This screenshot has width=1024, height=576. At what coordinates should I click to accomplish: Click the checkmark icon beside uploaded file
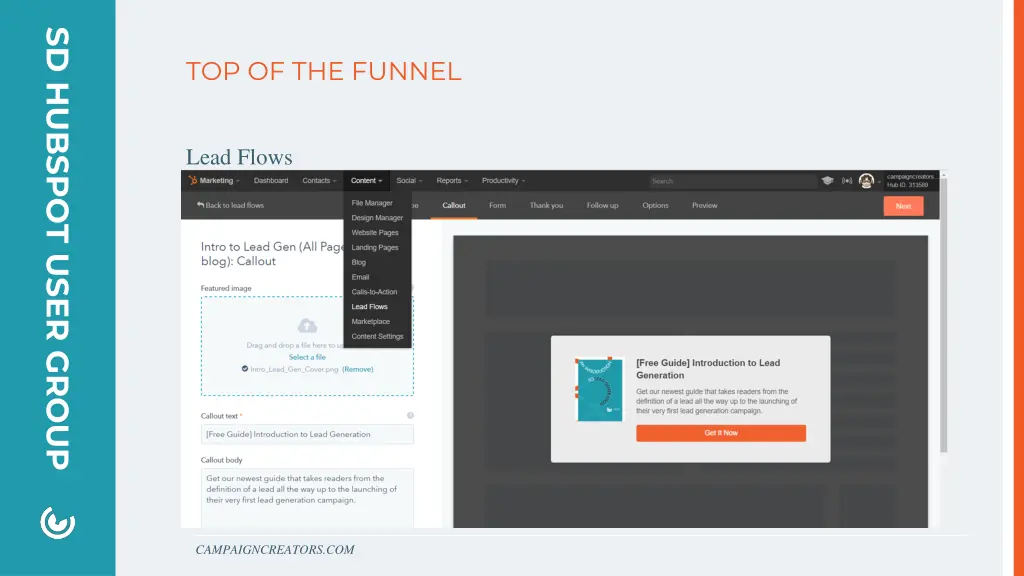(245, 369)
